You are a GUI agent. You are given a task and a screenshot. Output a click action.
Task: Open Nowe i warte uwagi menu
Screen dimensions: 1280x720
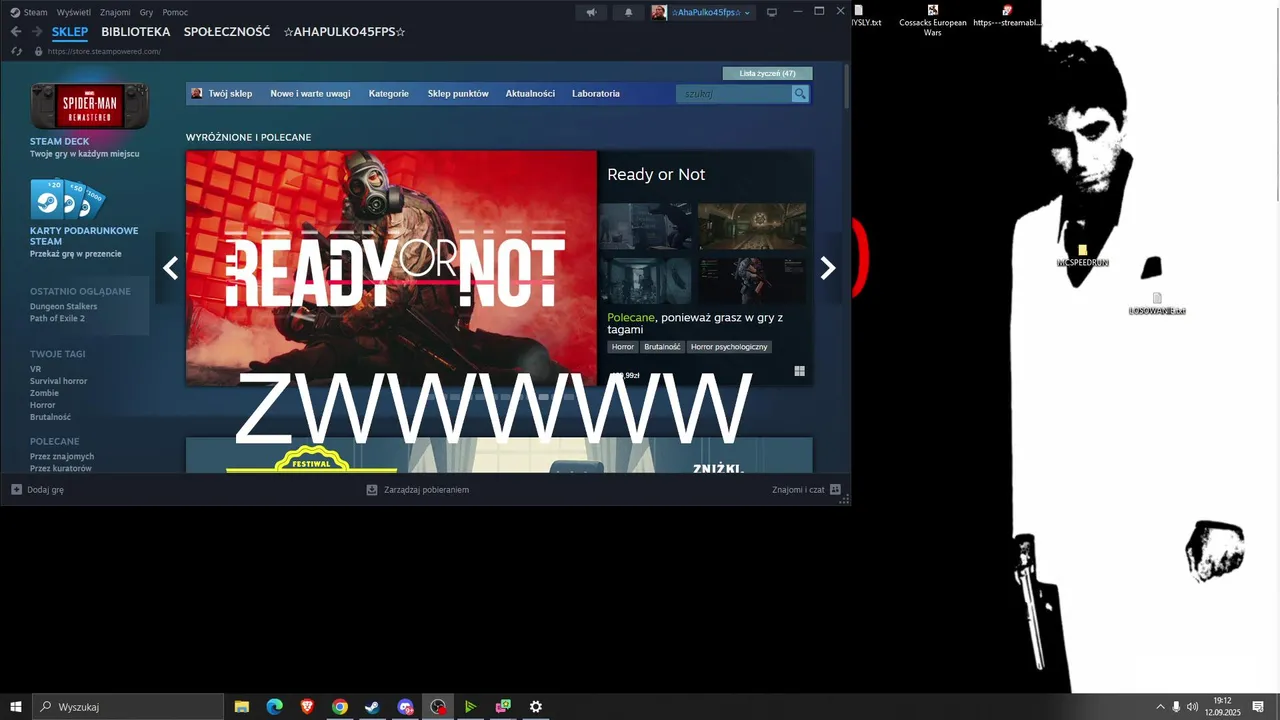pos(310,93)
